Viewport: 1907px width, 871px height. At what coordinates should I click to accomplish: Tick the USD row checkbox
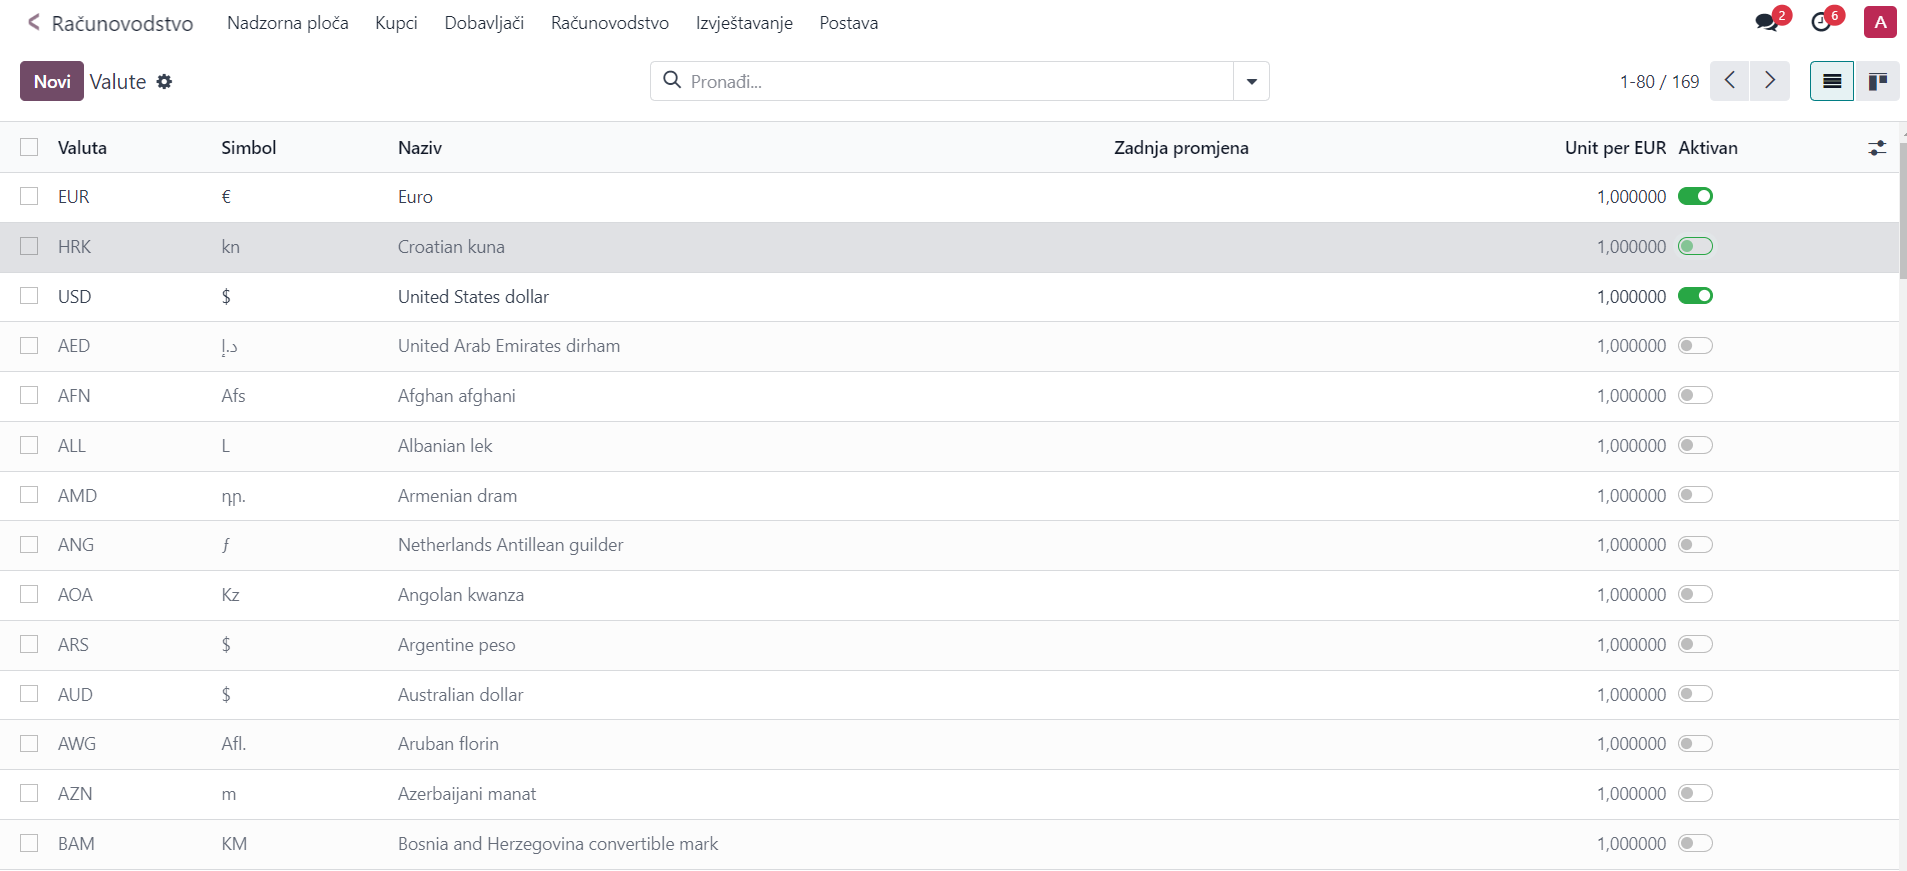coord(29,296)
